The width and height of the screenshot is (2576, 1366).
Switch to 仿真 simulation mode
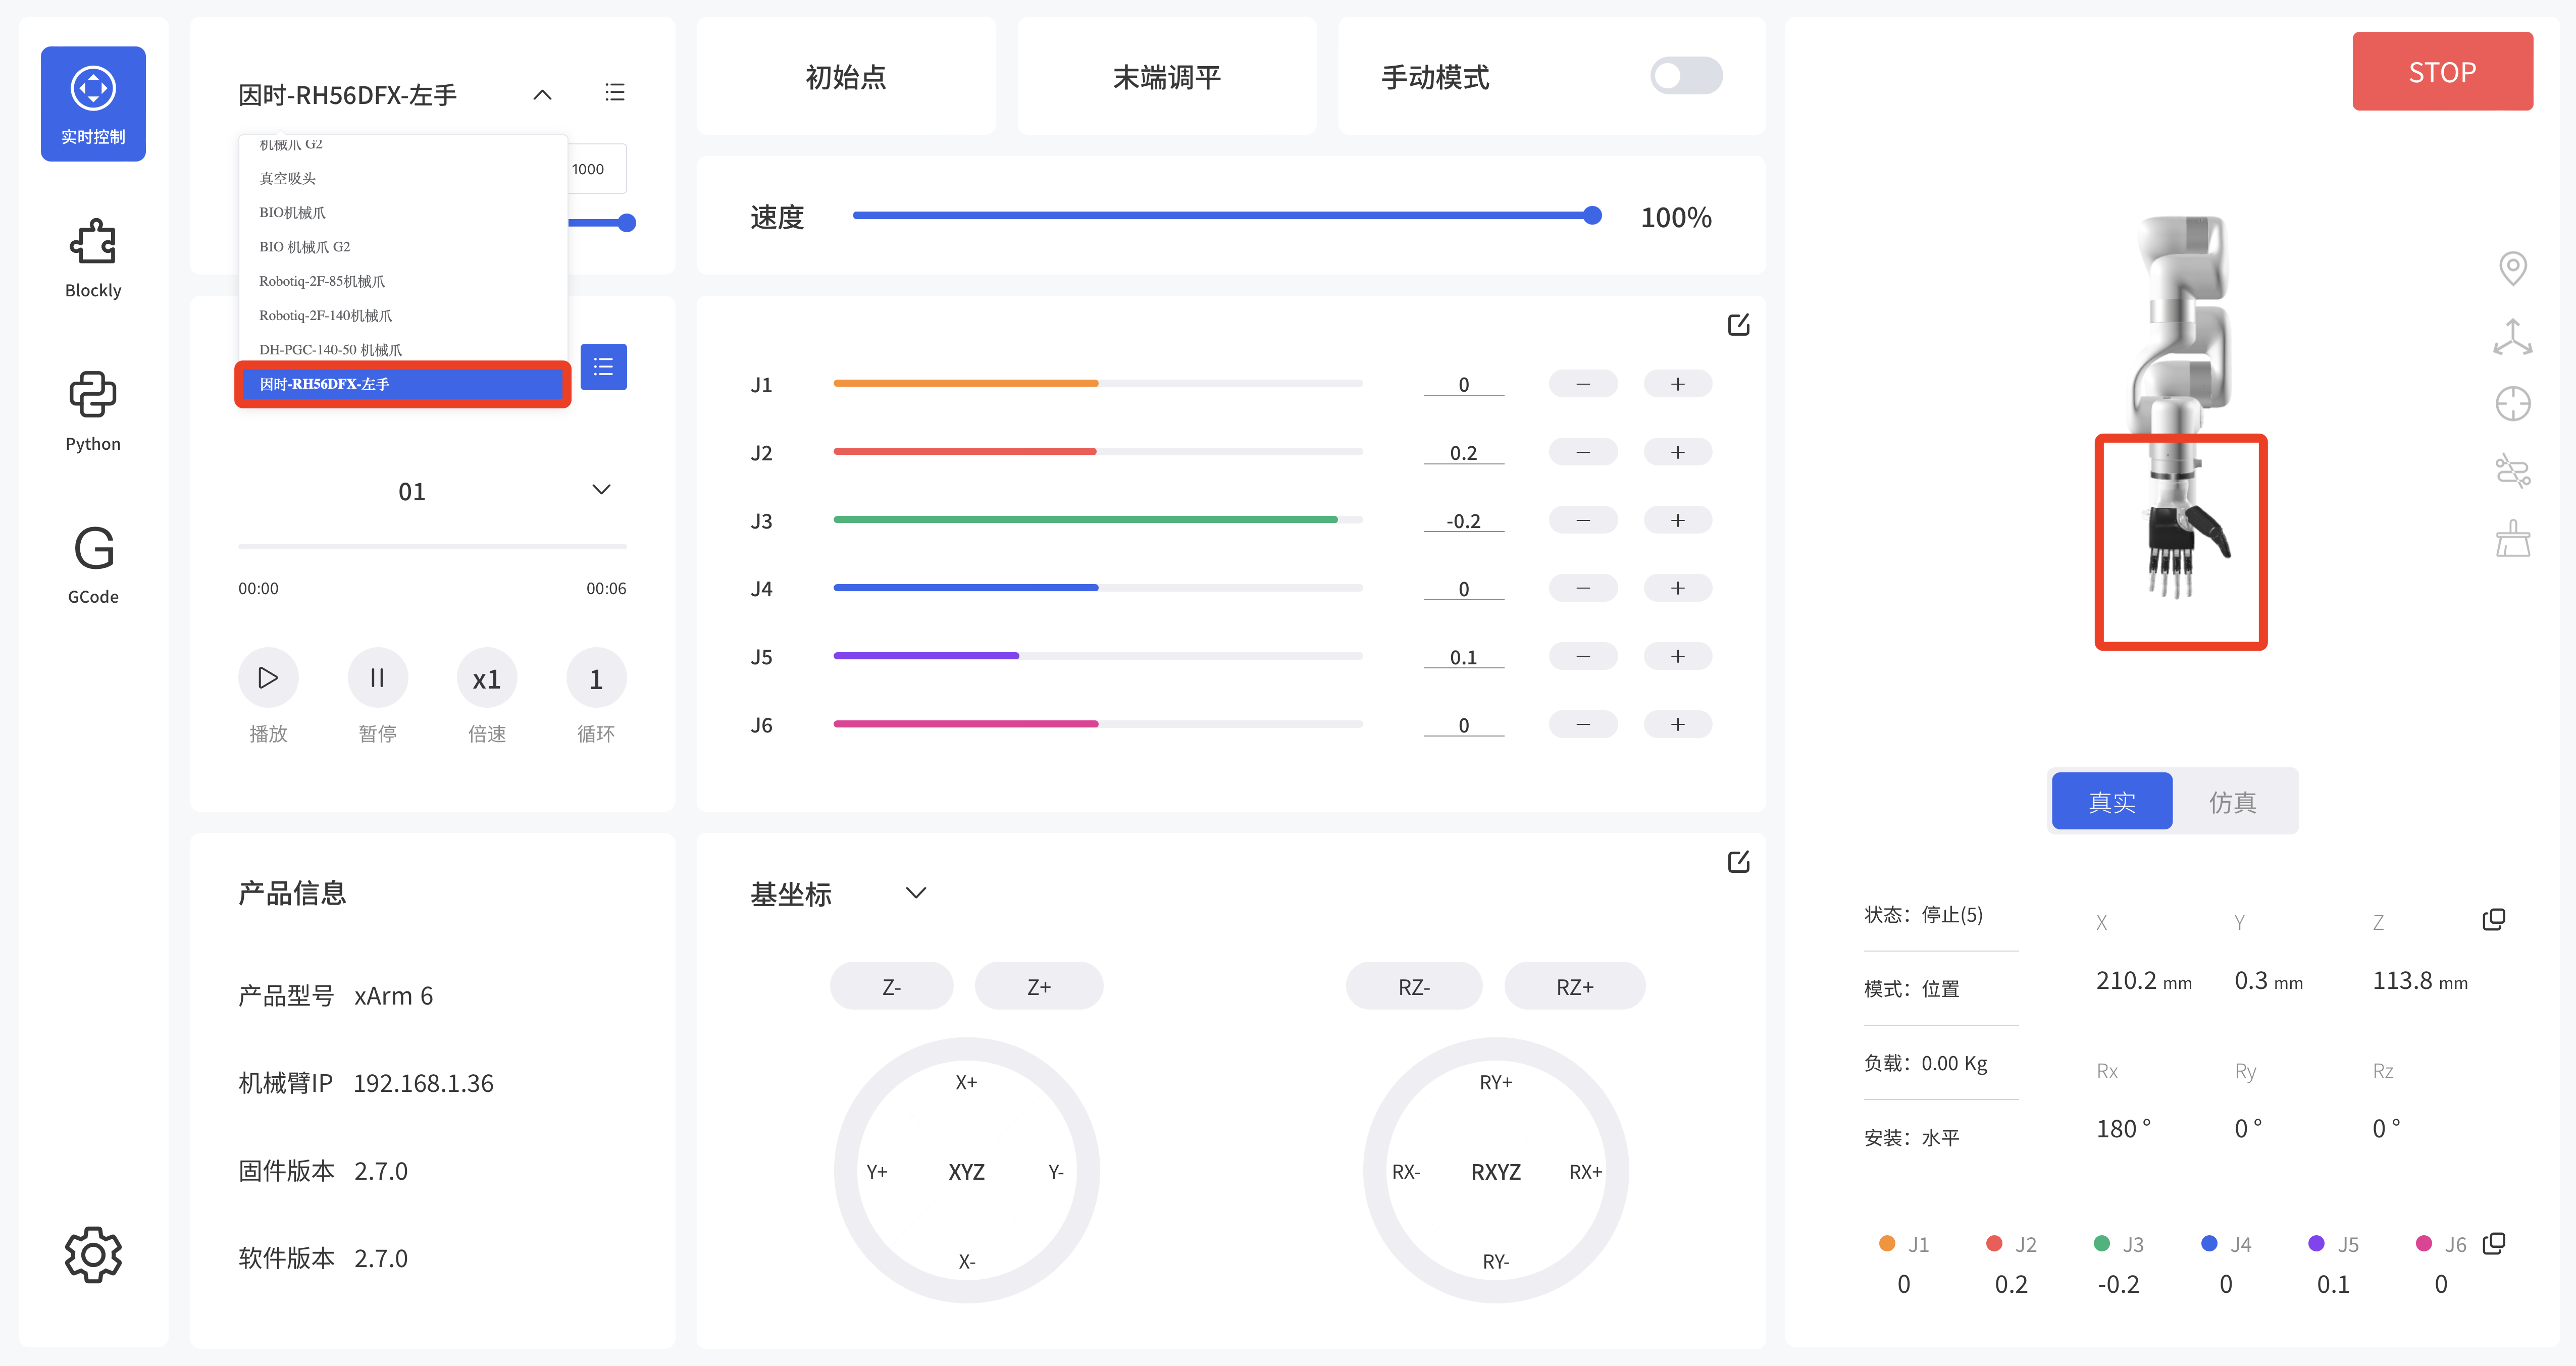tap(2234, 800)
